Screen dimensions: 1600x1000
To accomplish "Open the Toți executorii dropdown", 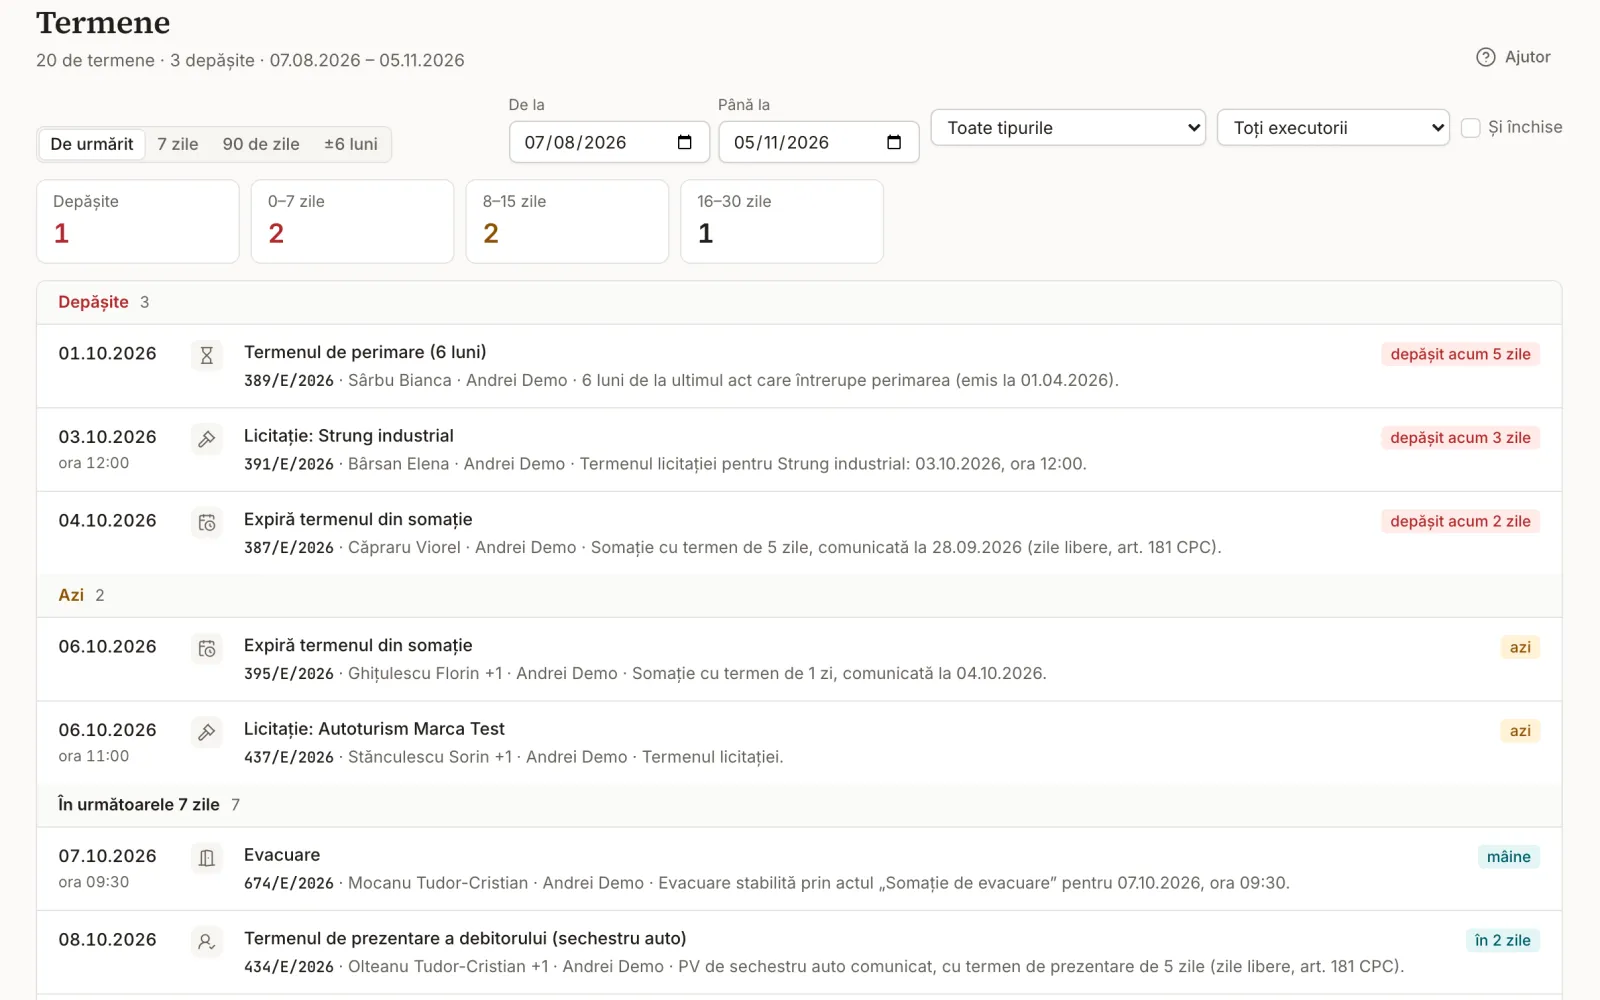I will (1333, 128).
